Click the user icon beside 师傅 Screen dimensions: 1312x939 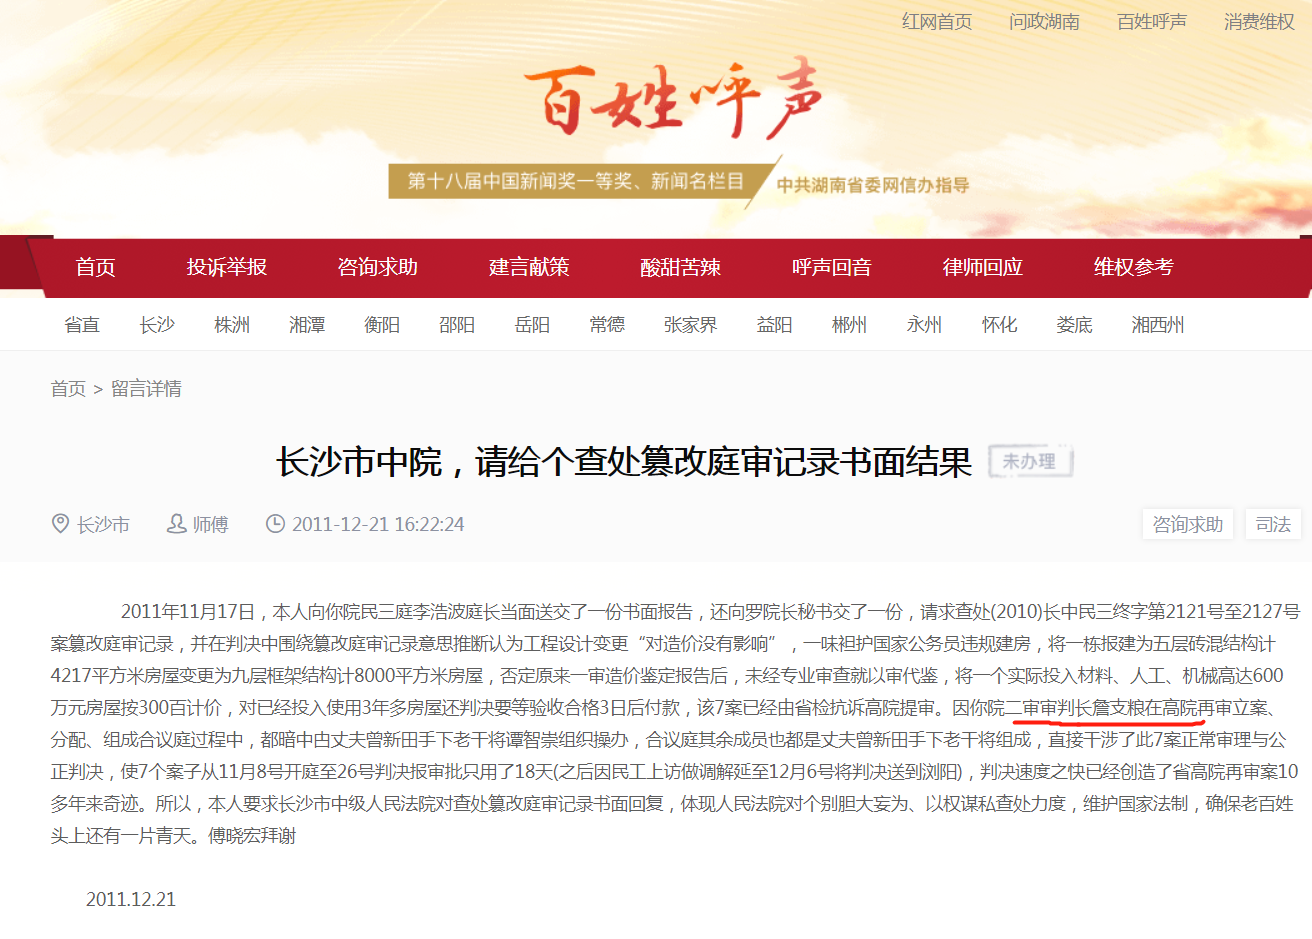tap(176, 524)
